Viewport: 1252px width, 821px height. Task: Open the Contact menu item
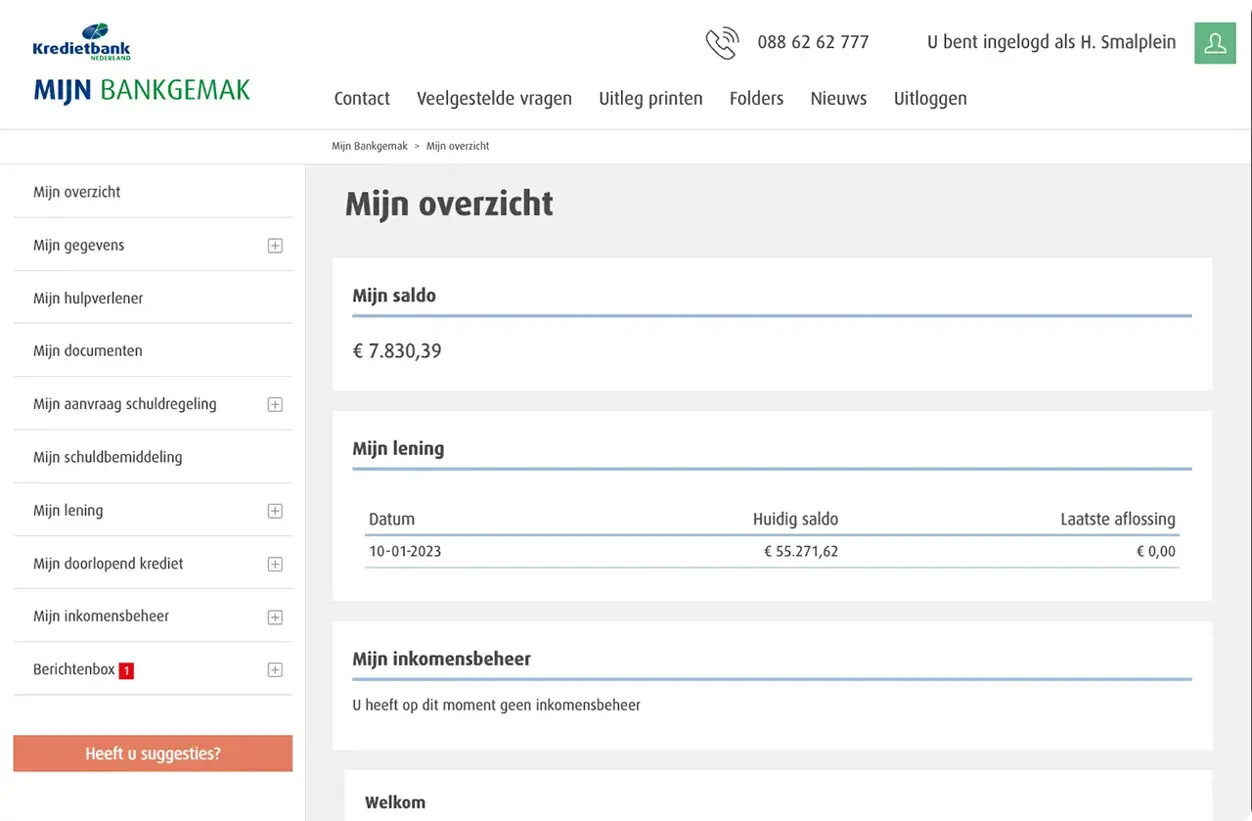pyautogui.click(x=362, y=98)
